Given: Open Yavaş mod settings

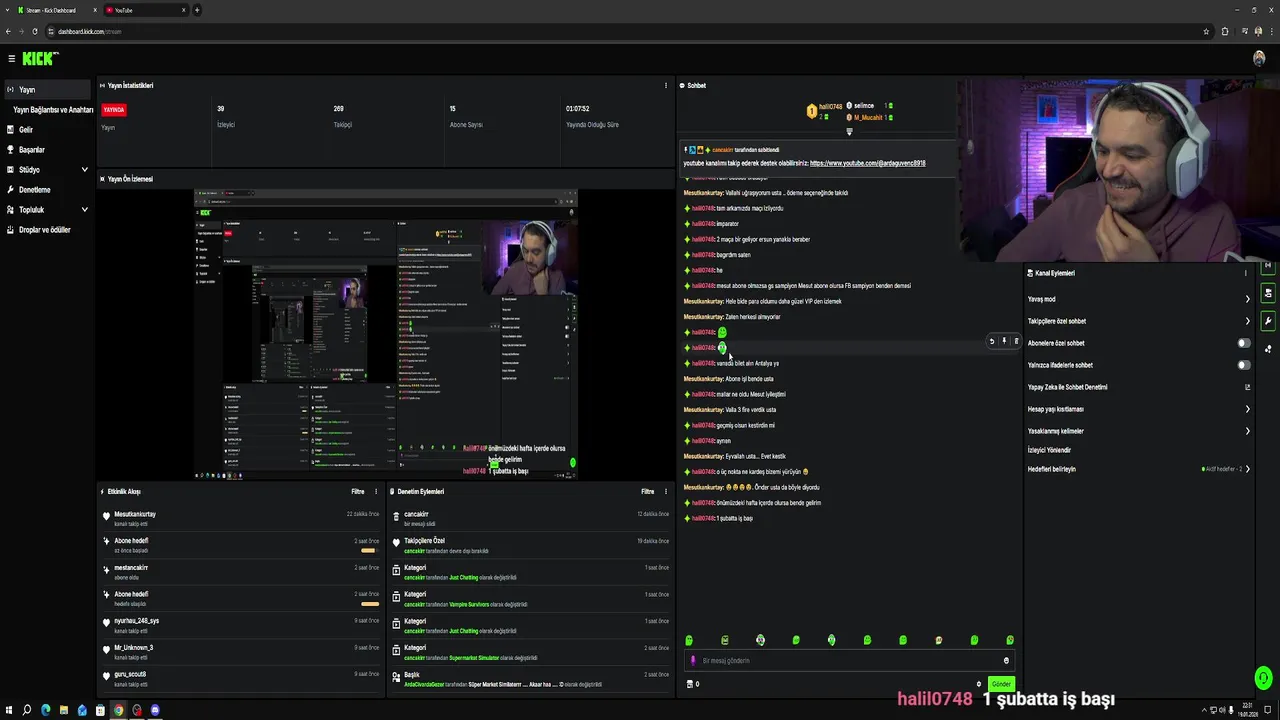Looking at the screenshot, I should (x=1138, y=299).
